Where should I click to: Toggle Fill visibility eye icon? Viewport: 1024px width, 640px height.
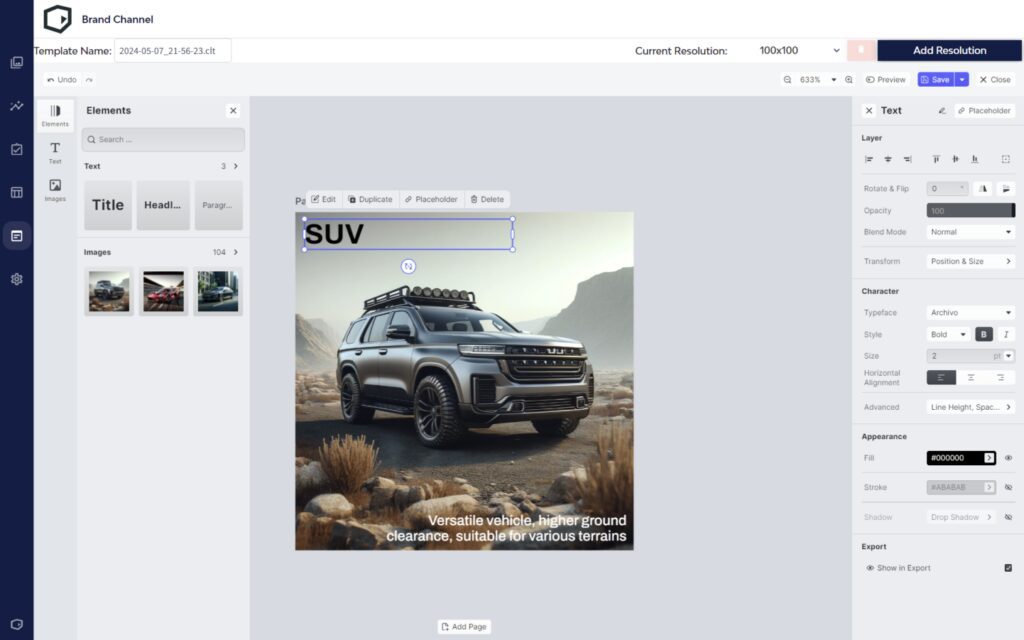1008,458
